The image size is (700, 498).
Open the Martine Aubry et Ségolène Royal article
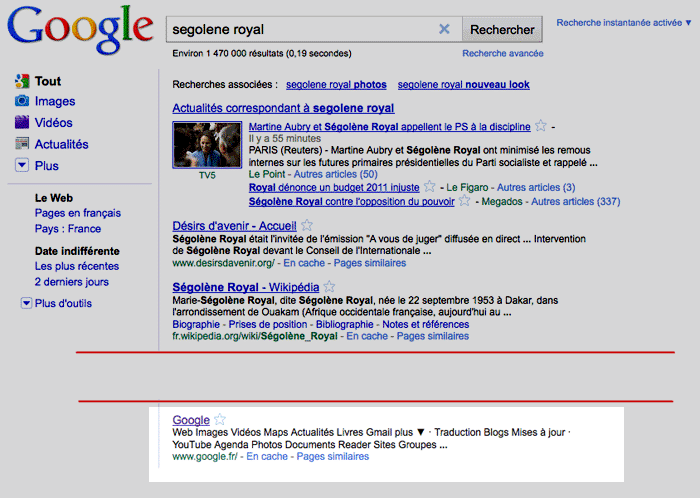click(389, 127)
